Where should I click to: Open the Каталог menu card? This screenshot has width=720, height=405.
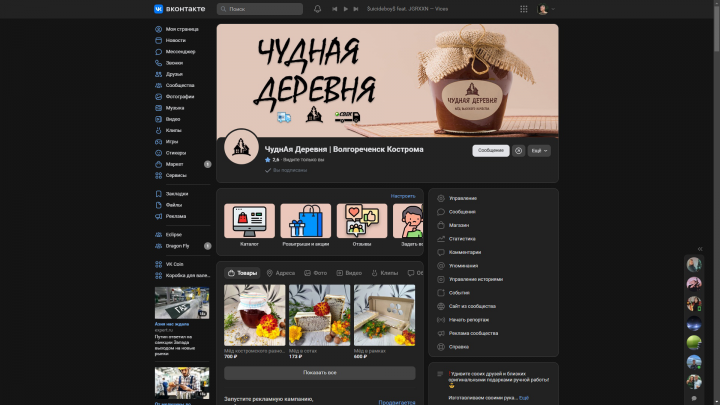(249, 225)
